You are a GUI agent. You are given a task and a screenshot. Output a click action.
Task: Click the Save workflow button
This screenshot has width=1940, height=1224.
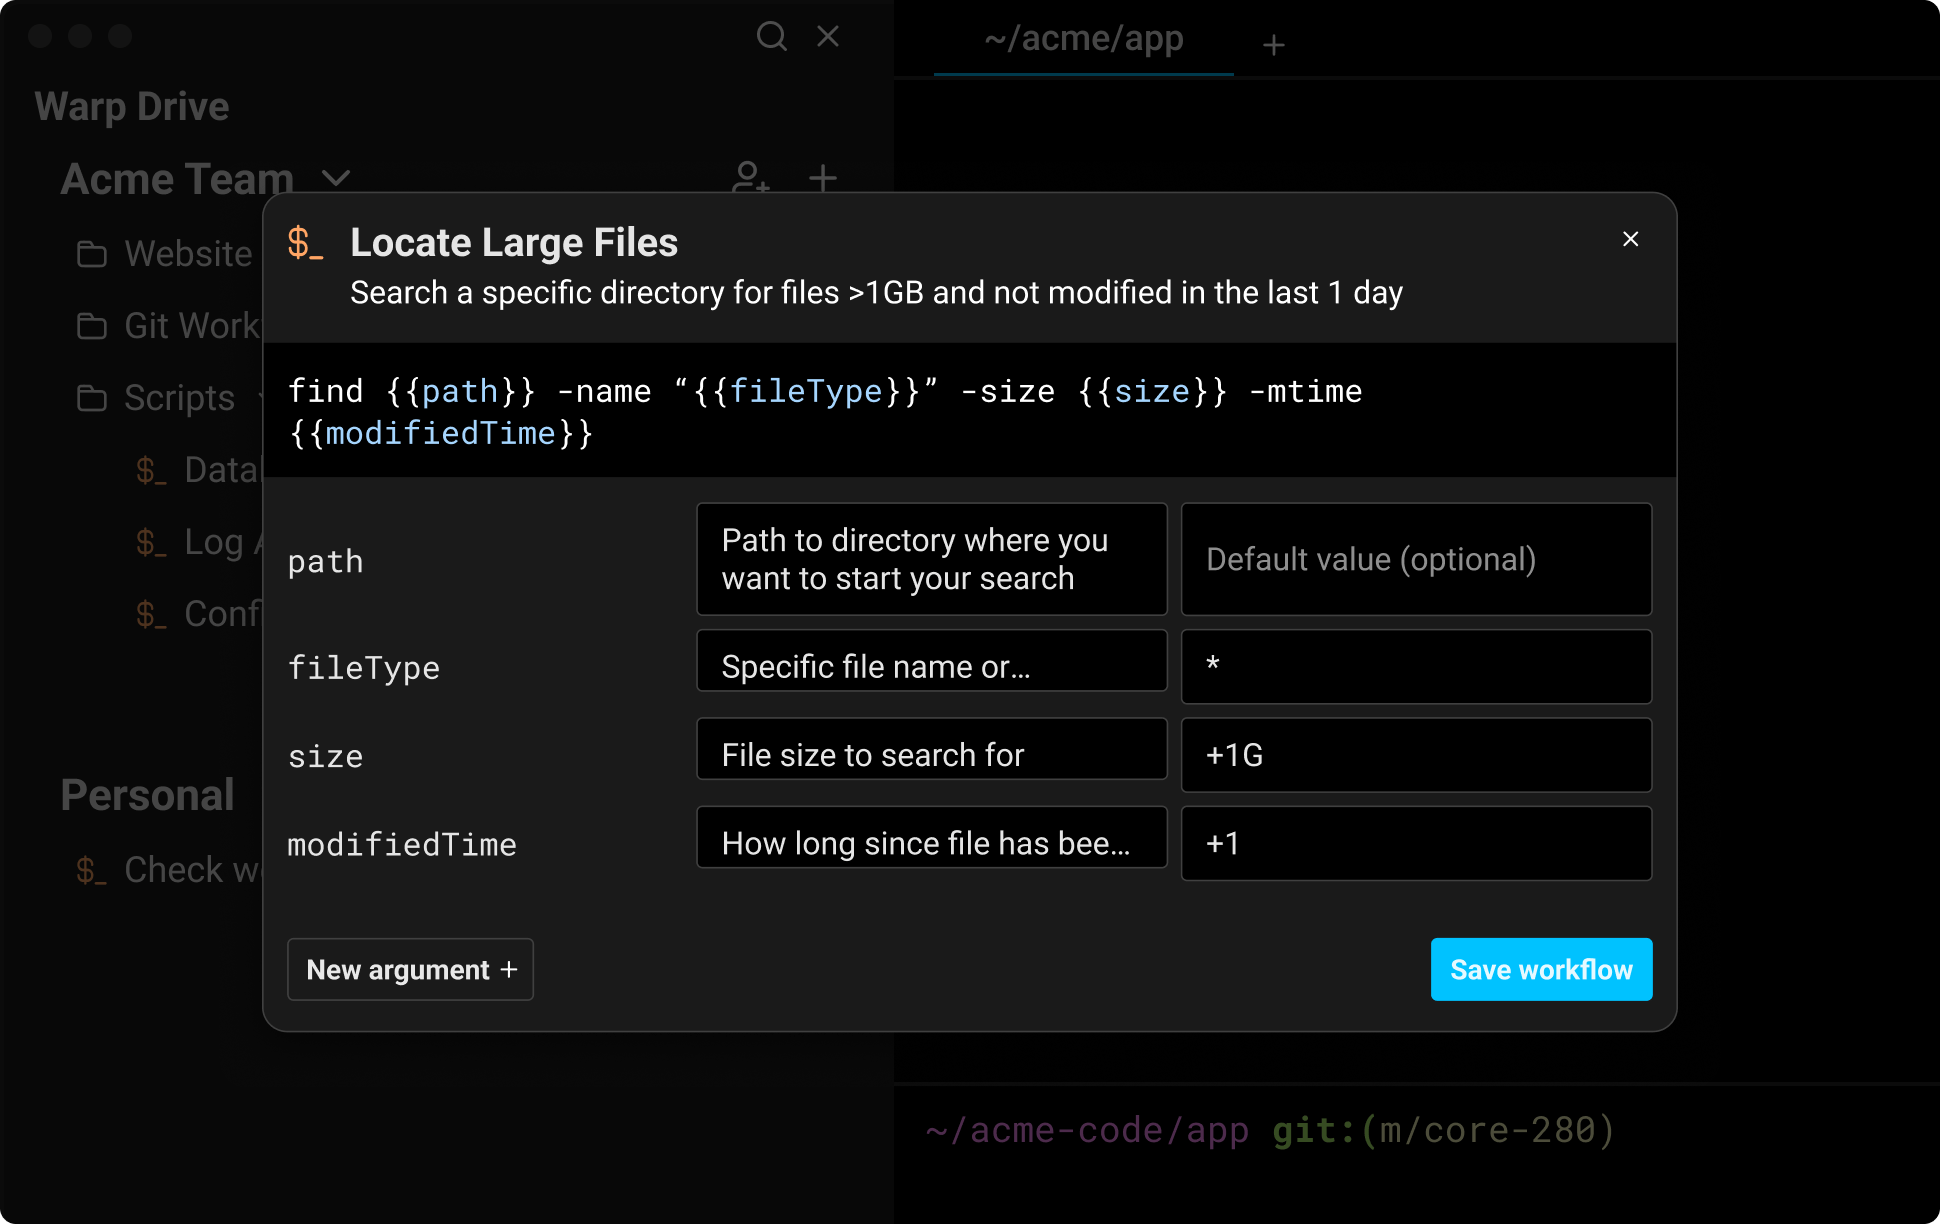pos(1540,969)
